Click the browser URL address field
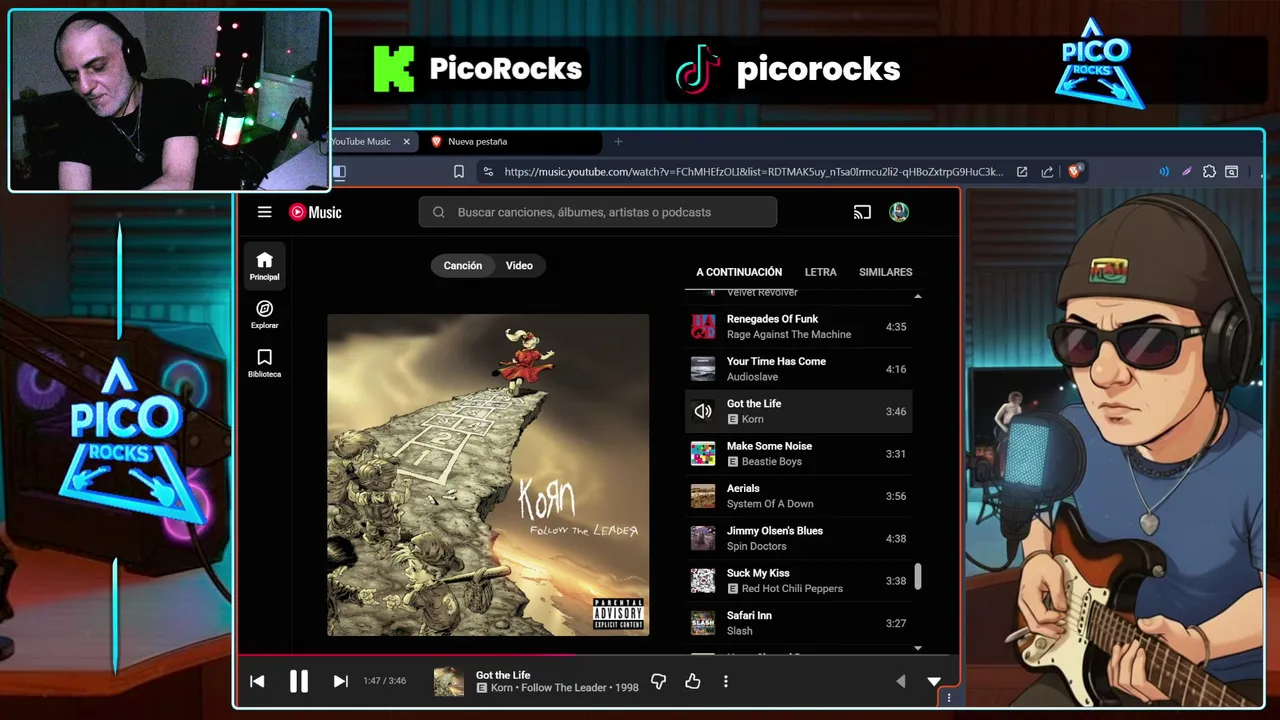The image size is (1280, 720). [753, 172]
